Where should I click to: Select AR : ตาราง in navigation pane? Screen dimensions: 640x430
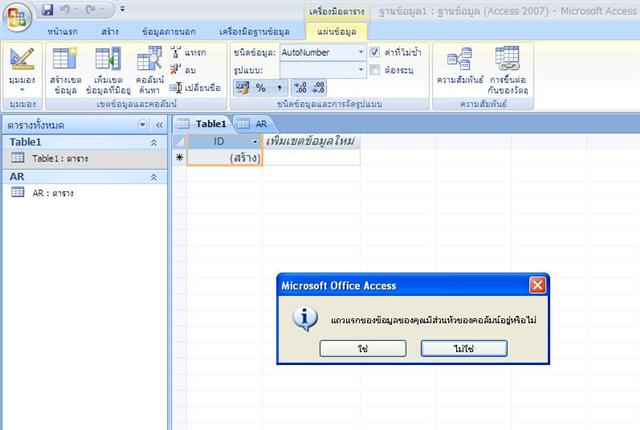pyautogui.click(x=54, y=193)
